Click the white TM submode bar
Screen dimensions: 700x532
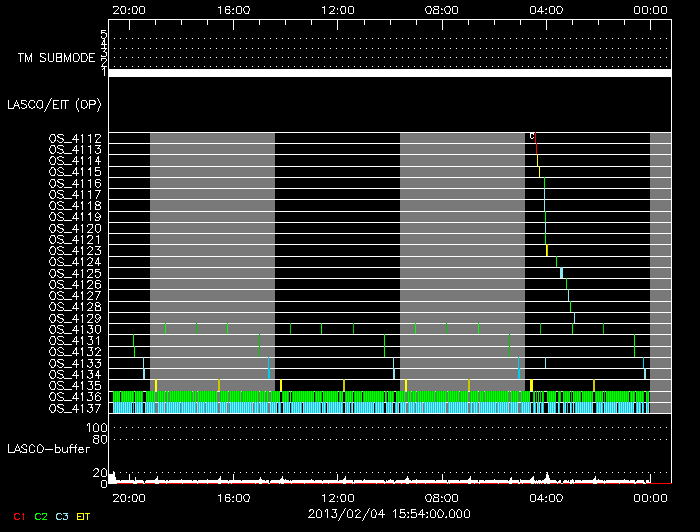click(x=389, y=72)
